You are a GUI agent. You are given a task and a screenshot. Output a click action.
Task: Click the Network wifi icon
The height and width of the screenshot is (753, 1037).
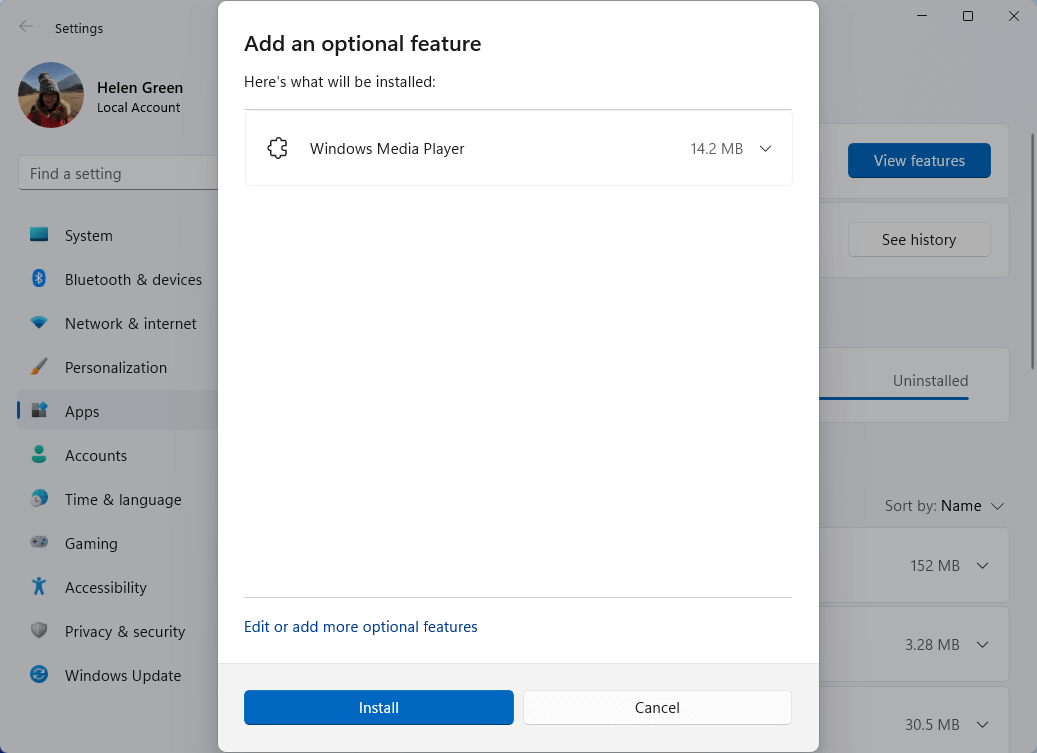pos(39,323)
